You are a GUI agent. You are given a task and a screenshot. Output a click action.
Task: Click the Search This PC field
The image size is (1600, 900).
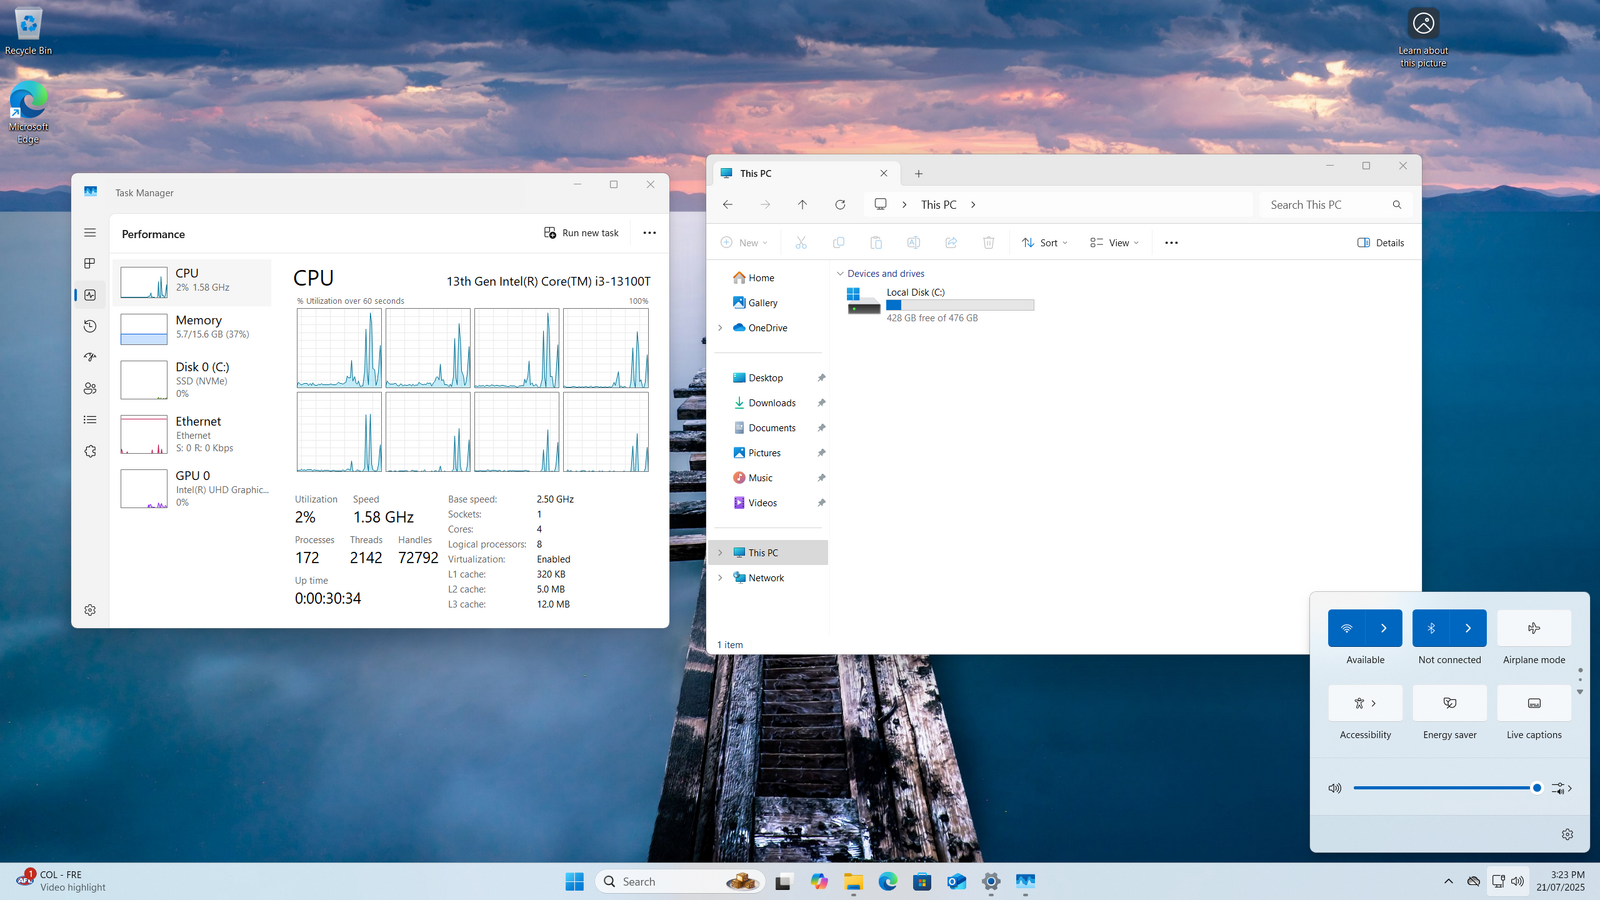click(x=1325, y=205)
